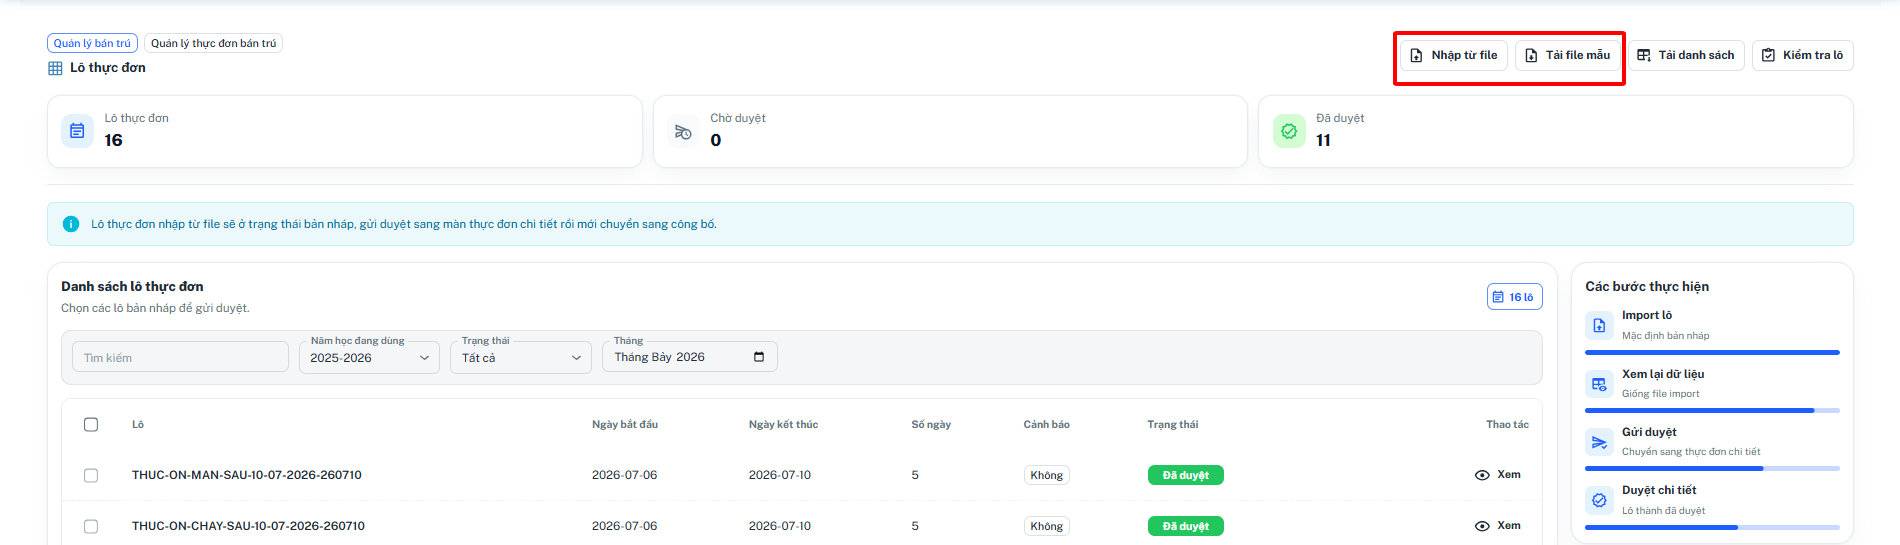This screenshot has height=545, width=1900.
Task: Open the Năm học đang dùng dropdown
Action: point(369,357)
